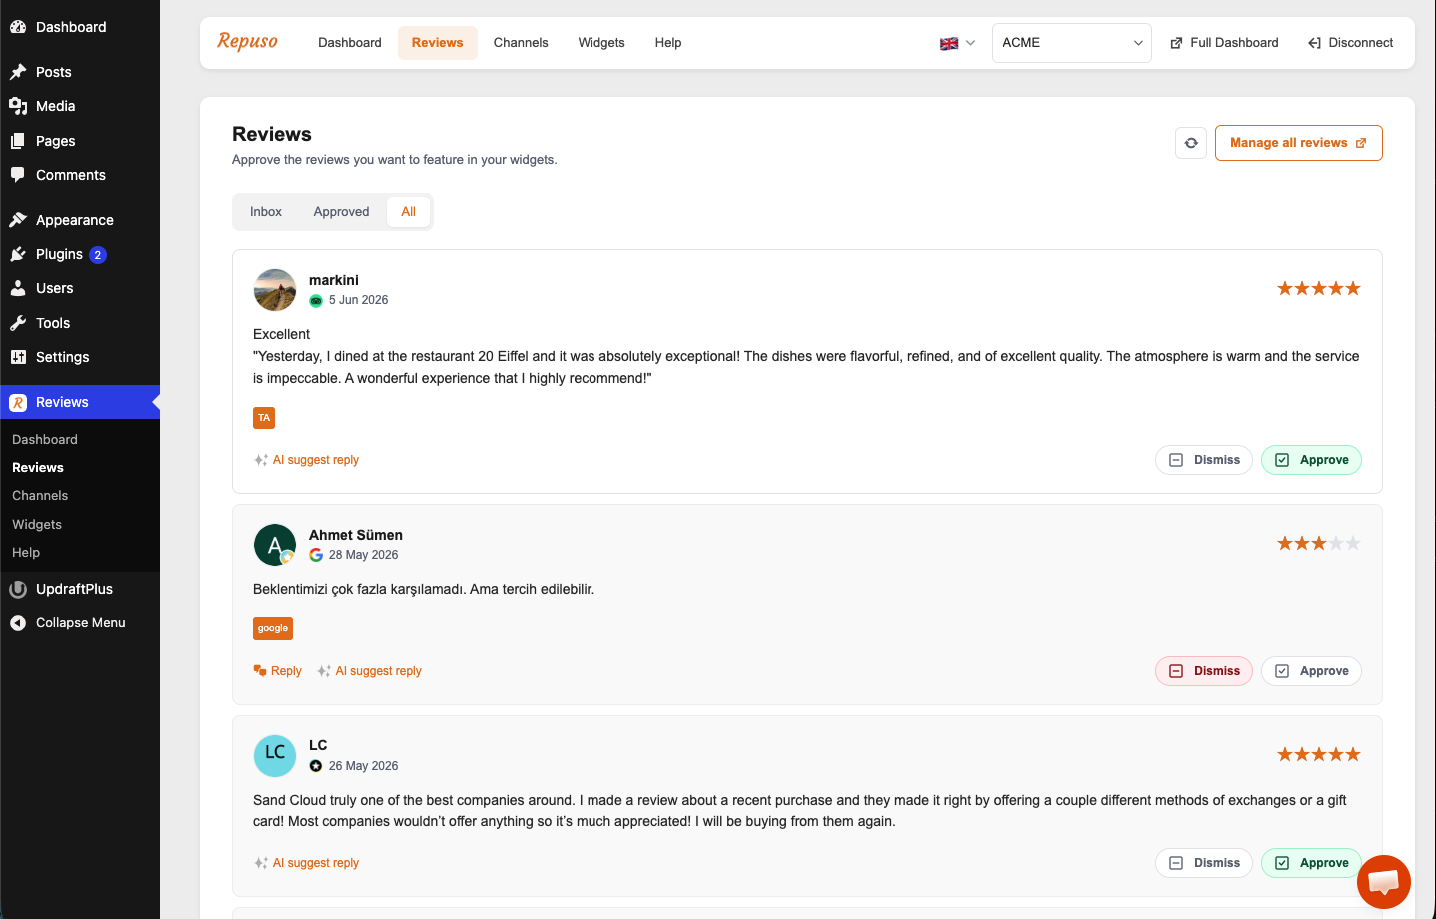Click the star rating on markini's review
Image resolution: width=1436 pixels, height=919 pixels.
point(1319,289)
